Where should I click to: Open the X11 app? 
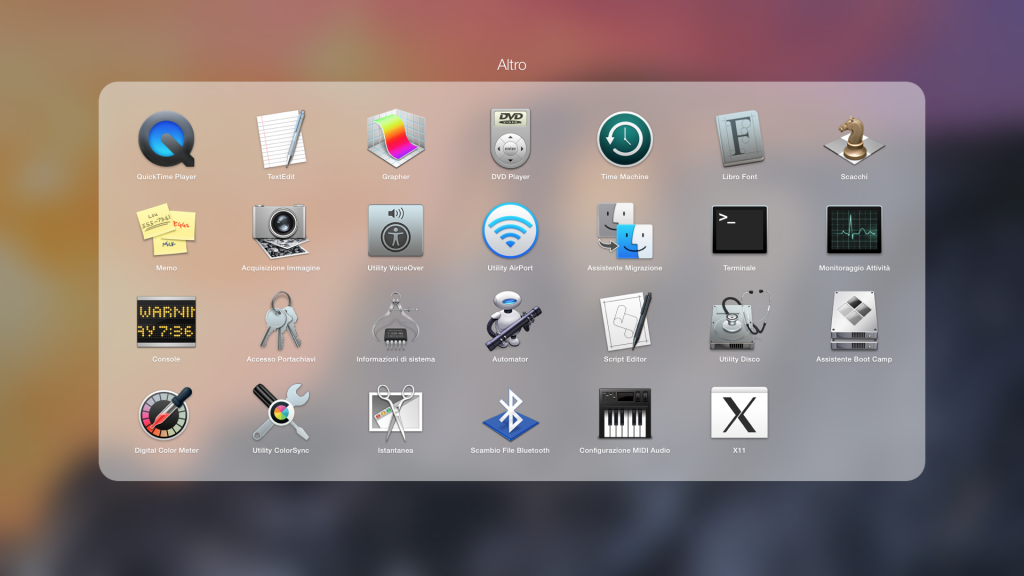pyautogui.click(x=739, y=413)
